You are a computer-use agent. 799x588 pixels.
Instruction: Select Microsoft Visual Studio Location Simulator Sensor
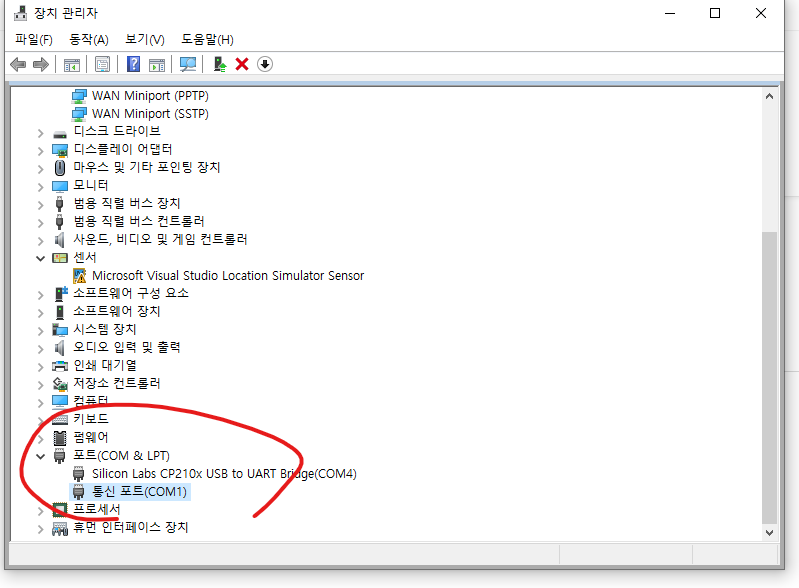[x=228, y=276]
